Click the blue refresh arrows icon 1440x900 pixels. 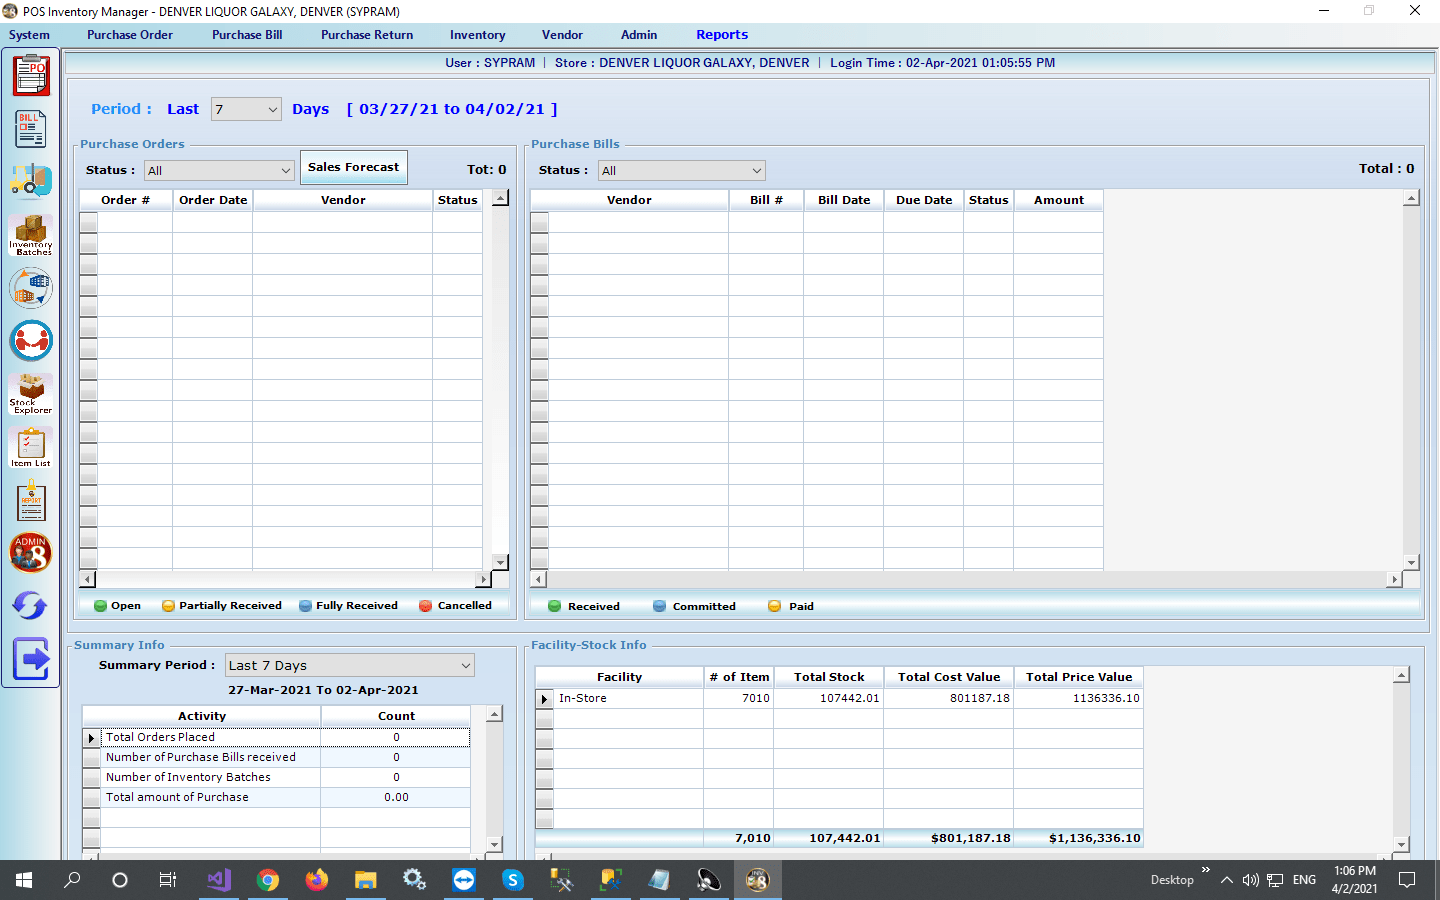click(x=31, y=605)
